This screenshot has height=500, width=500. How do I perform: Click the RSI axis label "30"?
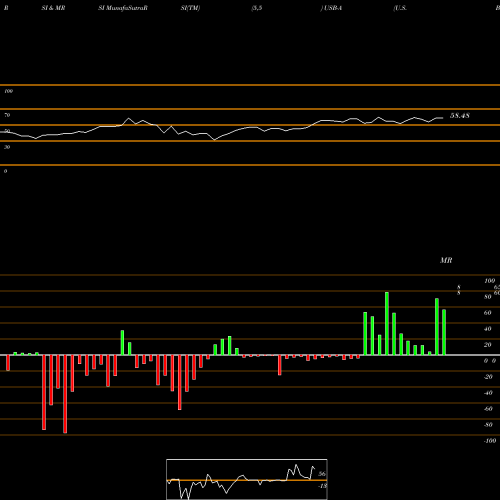coord(7,147)
